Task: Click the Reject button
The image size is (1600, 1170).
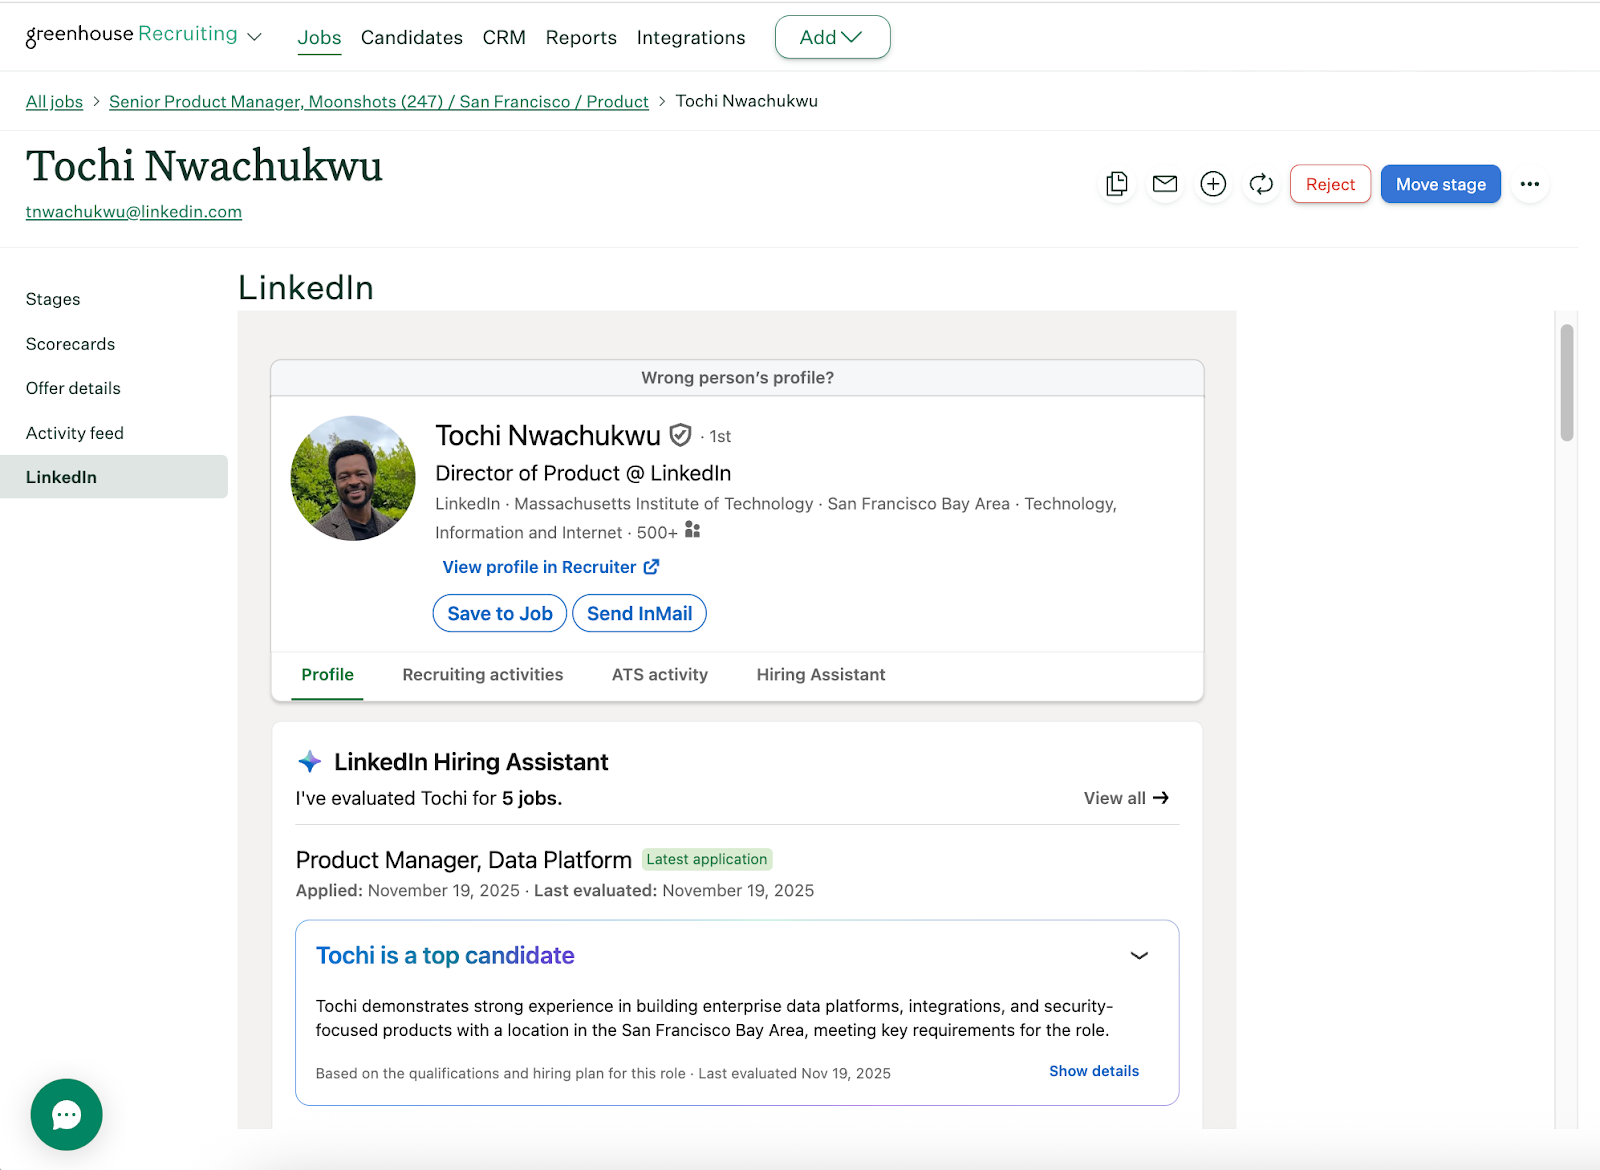Action: pos(1330,184)
